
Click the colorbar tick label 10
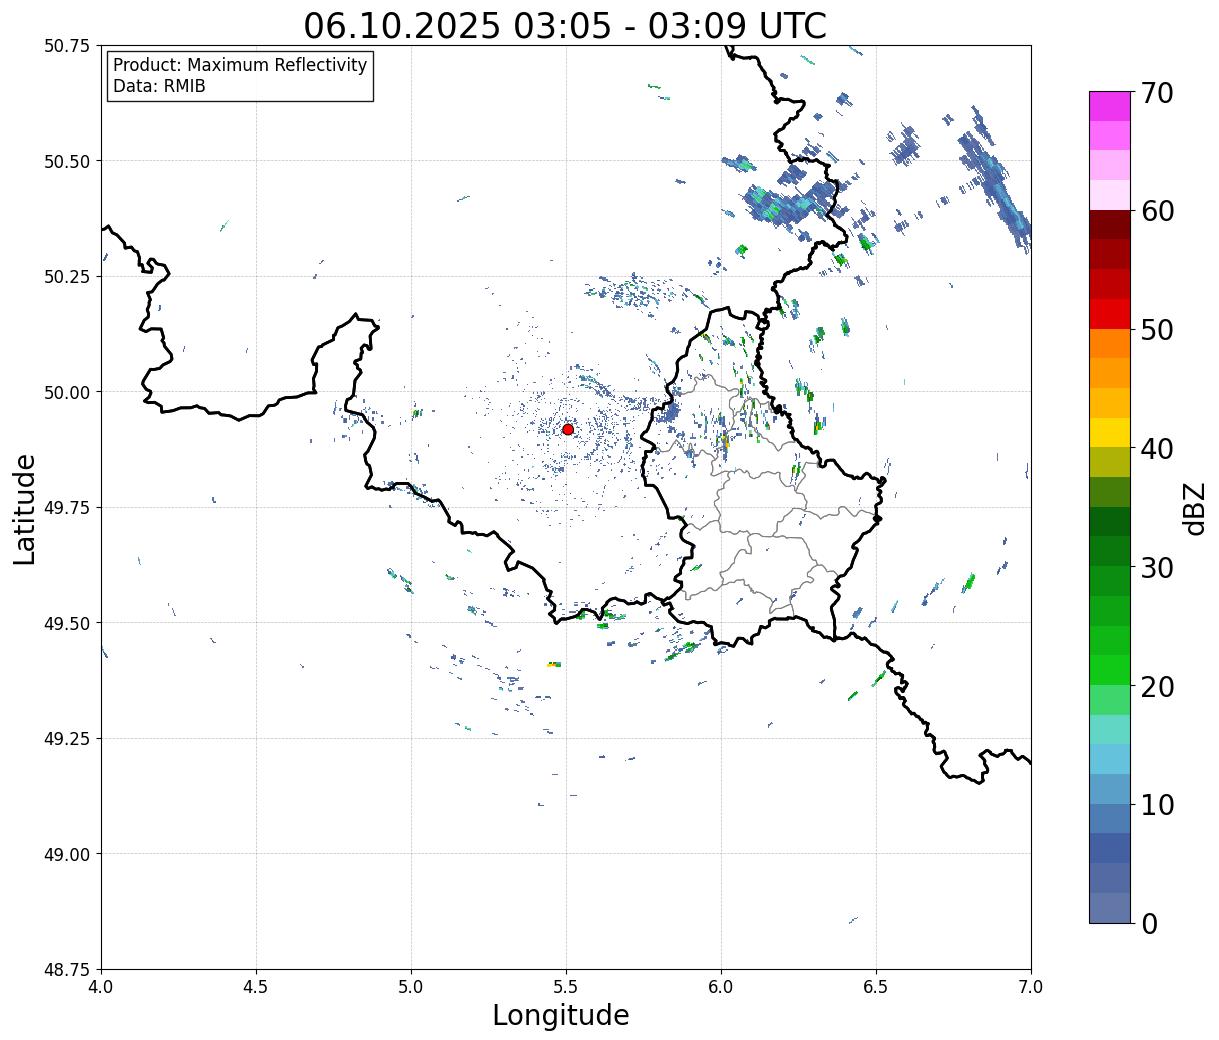click(1158, 805)
